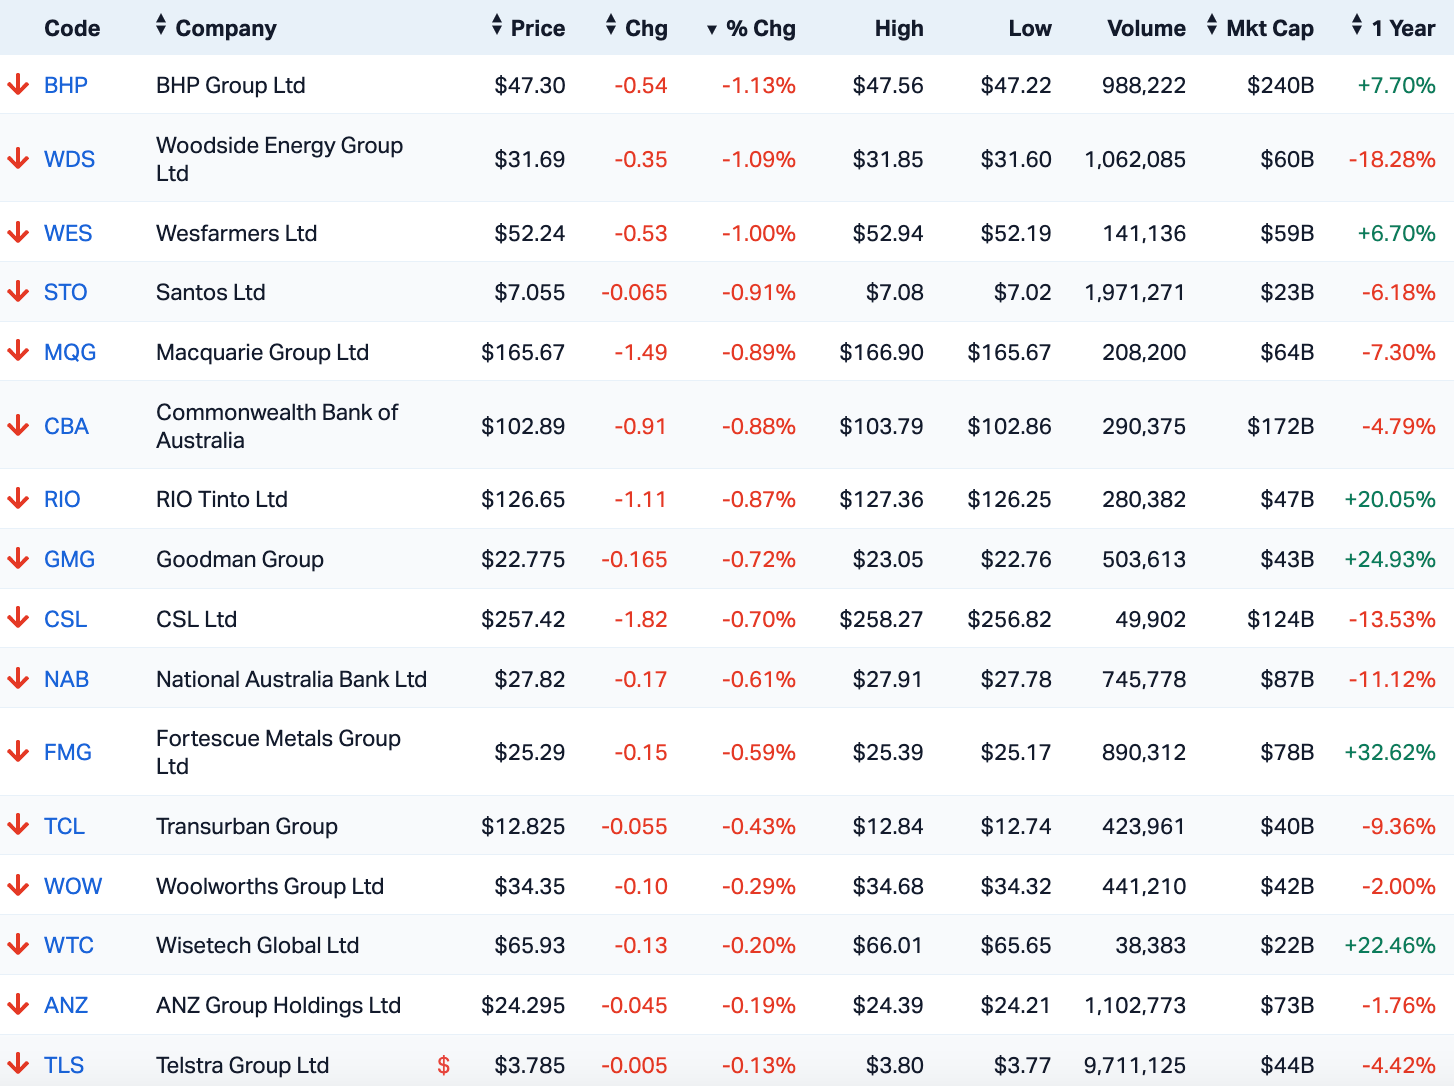Click the red down arrow beside ANZ

[18, 1004]
